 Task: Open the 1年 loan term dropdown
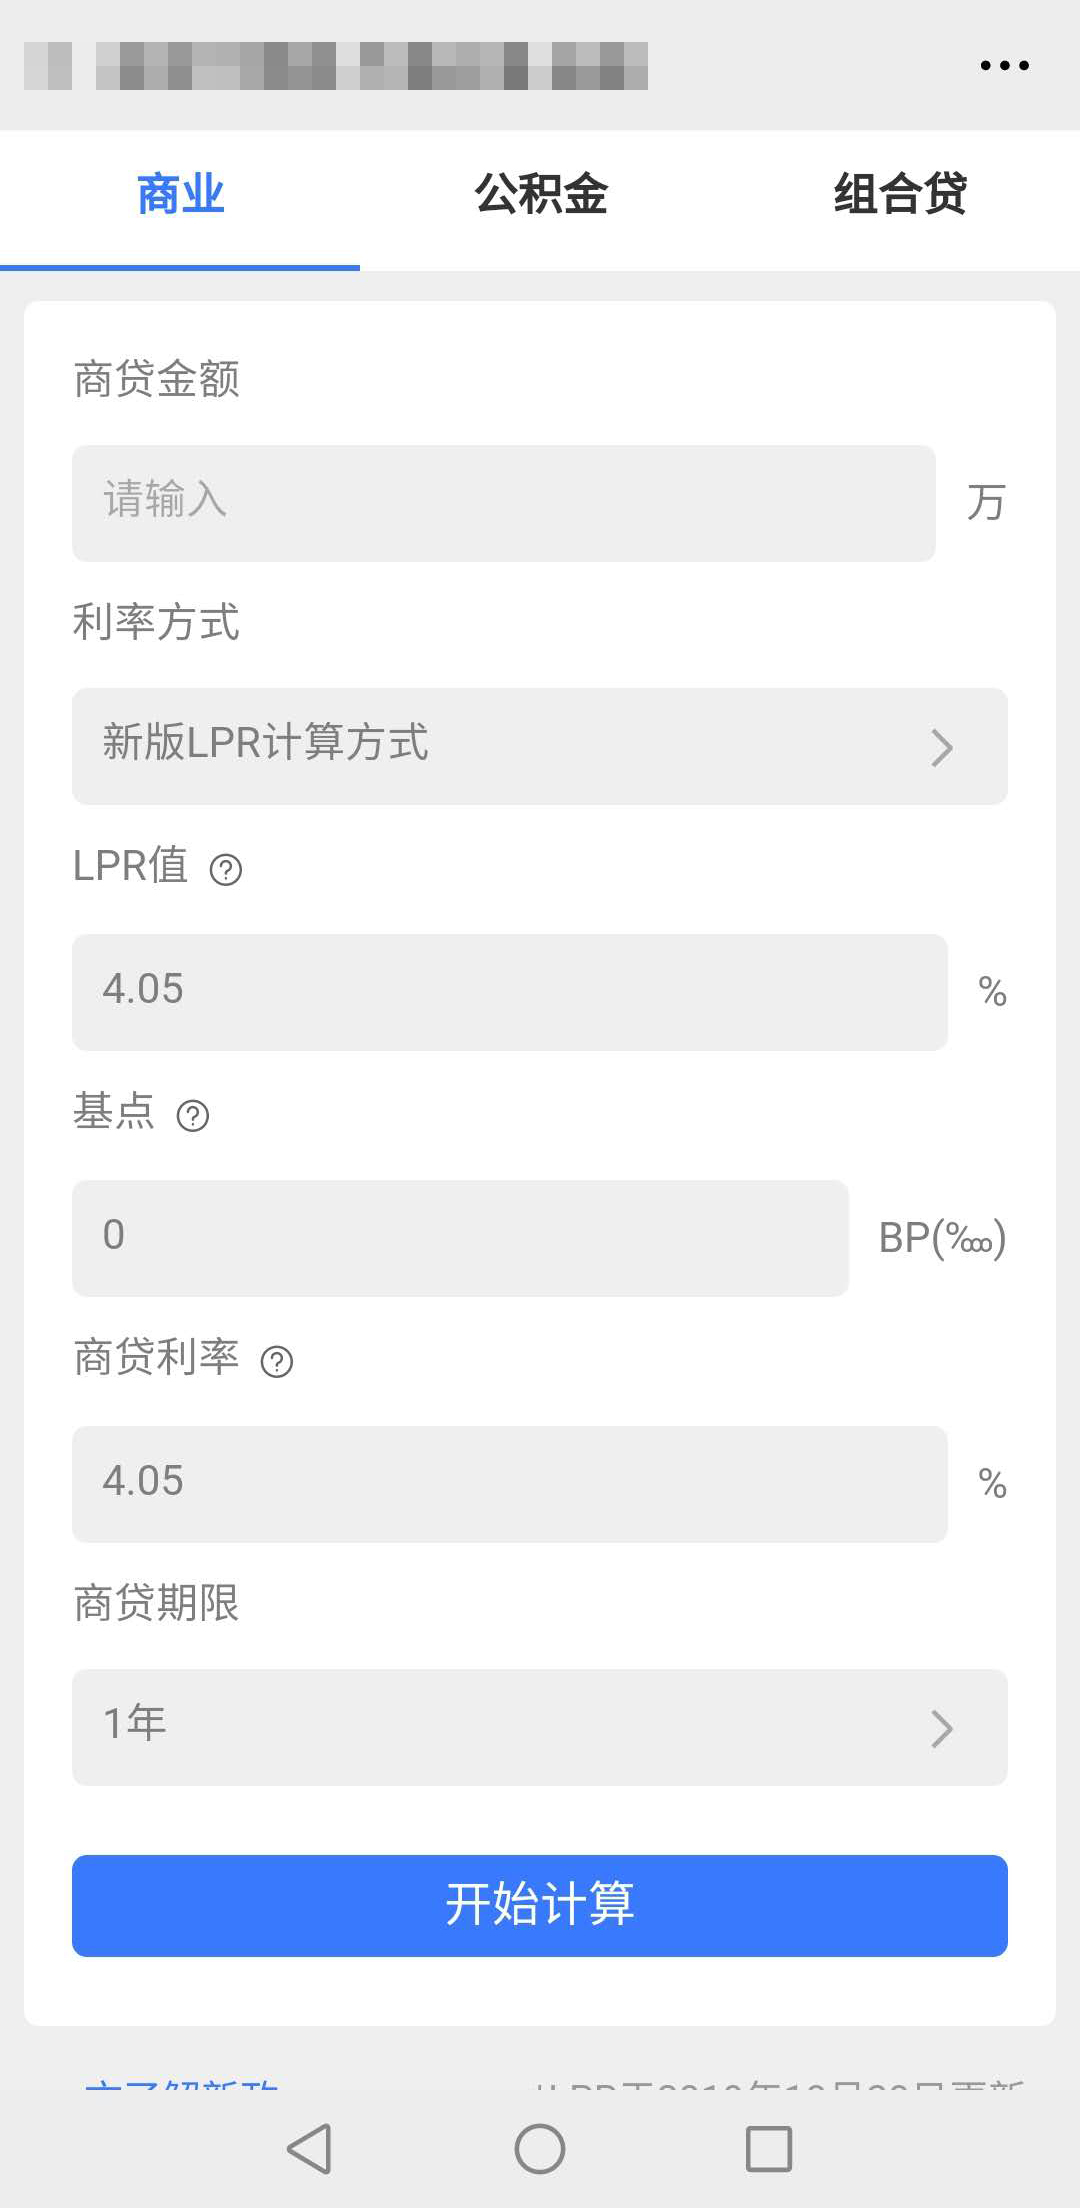click(500, 1727)
